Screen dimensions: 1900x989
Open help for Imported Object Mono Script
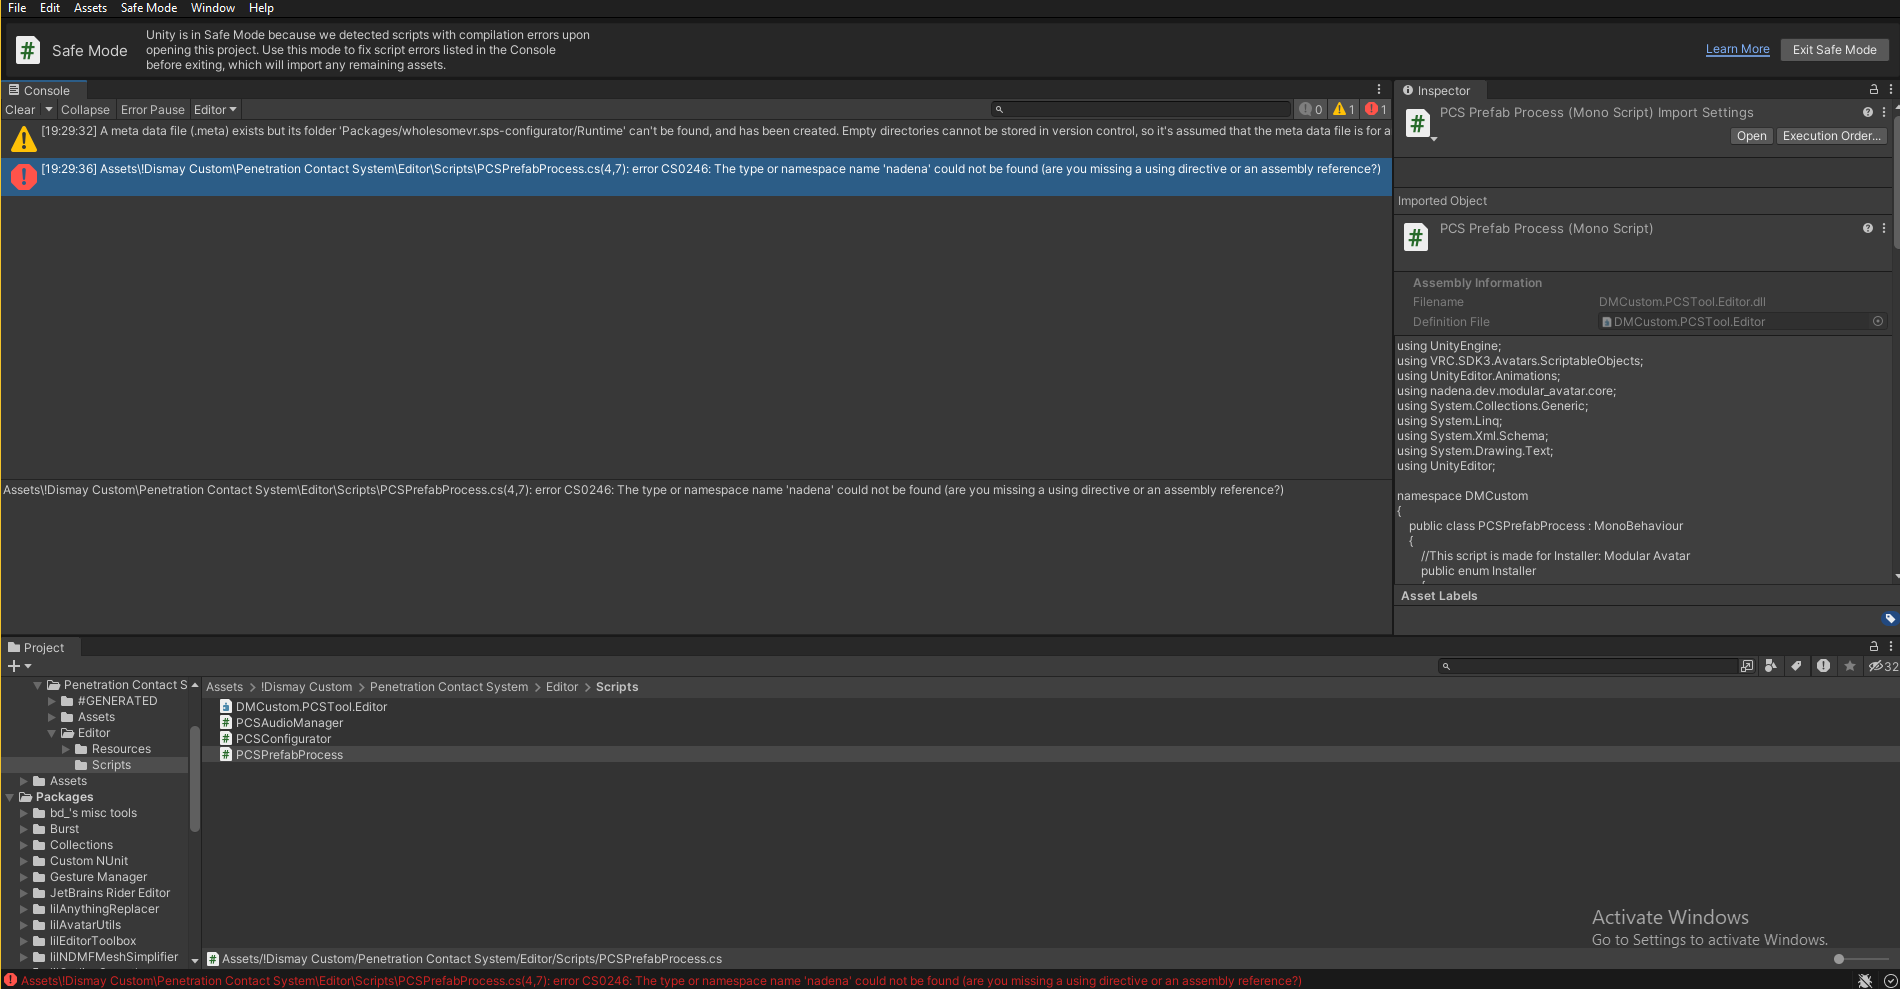pos(1867,228)
